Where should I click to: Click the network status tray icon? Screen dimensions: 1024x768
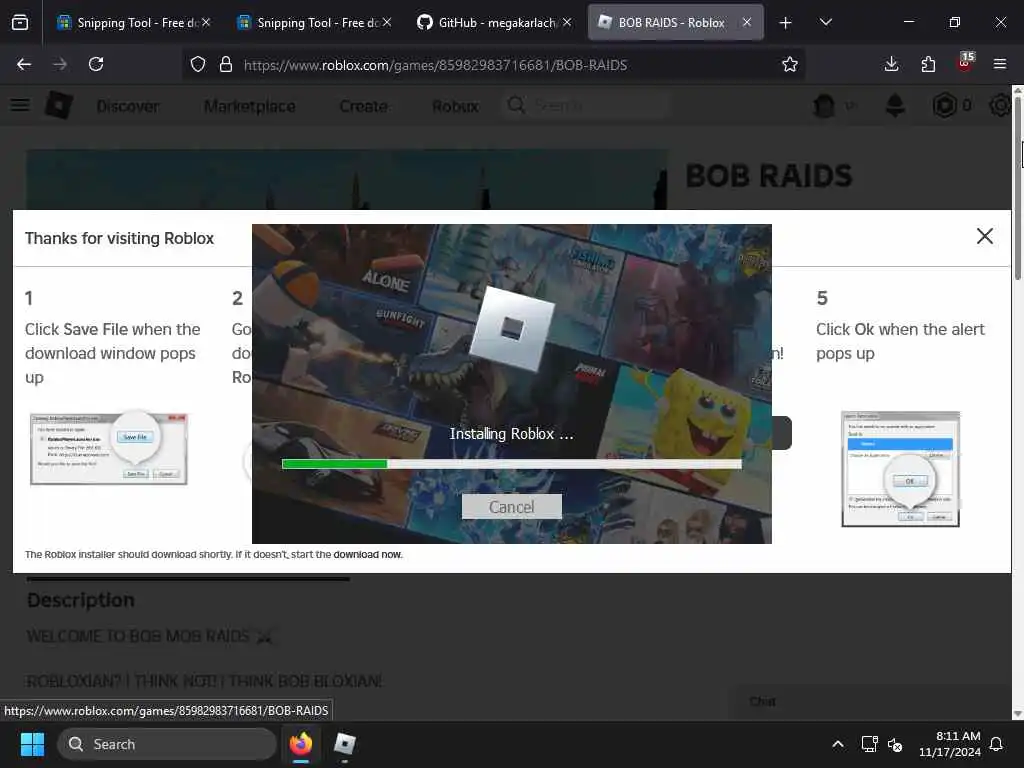869,744
